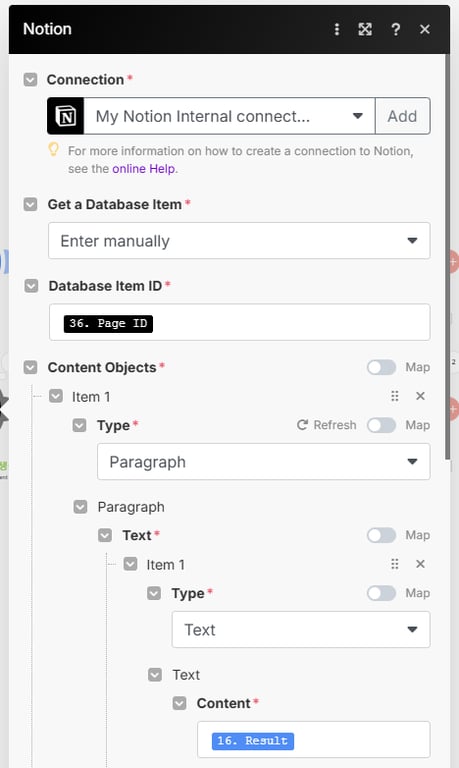Remove nested Text Item 1
Viewport: 459px width, 768px height.
(x=420, y=564)
